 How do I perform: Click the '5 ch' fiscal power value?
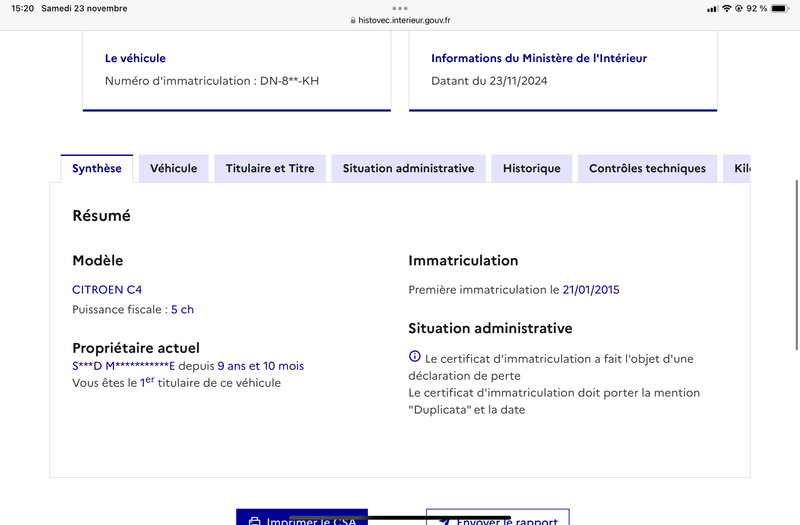point(182,310)
